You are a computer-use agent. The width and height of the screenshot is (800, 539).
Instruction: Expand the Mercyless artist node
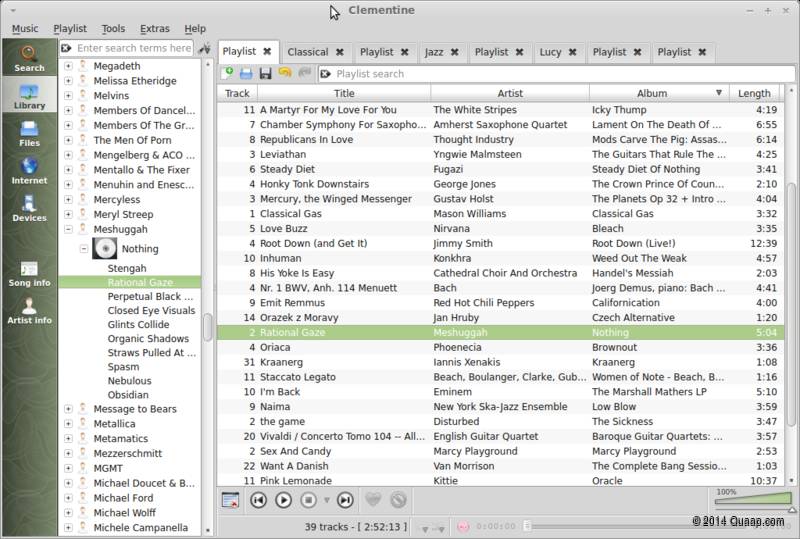tap(68, 200)
